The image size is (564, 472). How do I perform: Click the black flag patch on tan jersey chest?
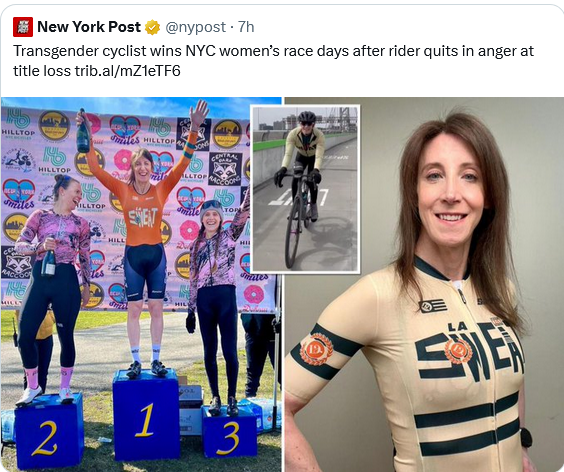point(433,305)
